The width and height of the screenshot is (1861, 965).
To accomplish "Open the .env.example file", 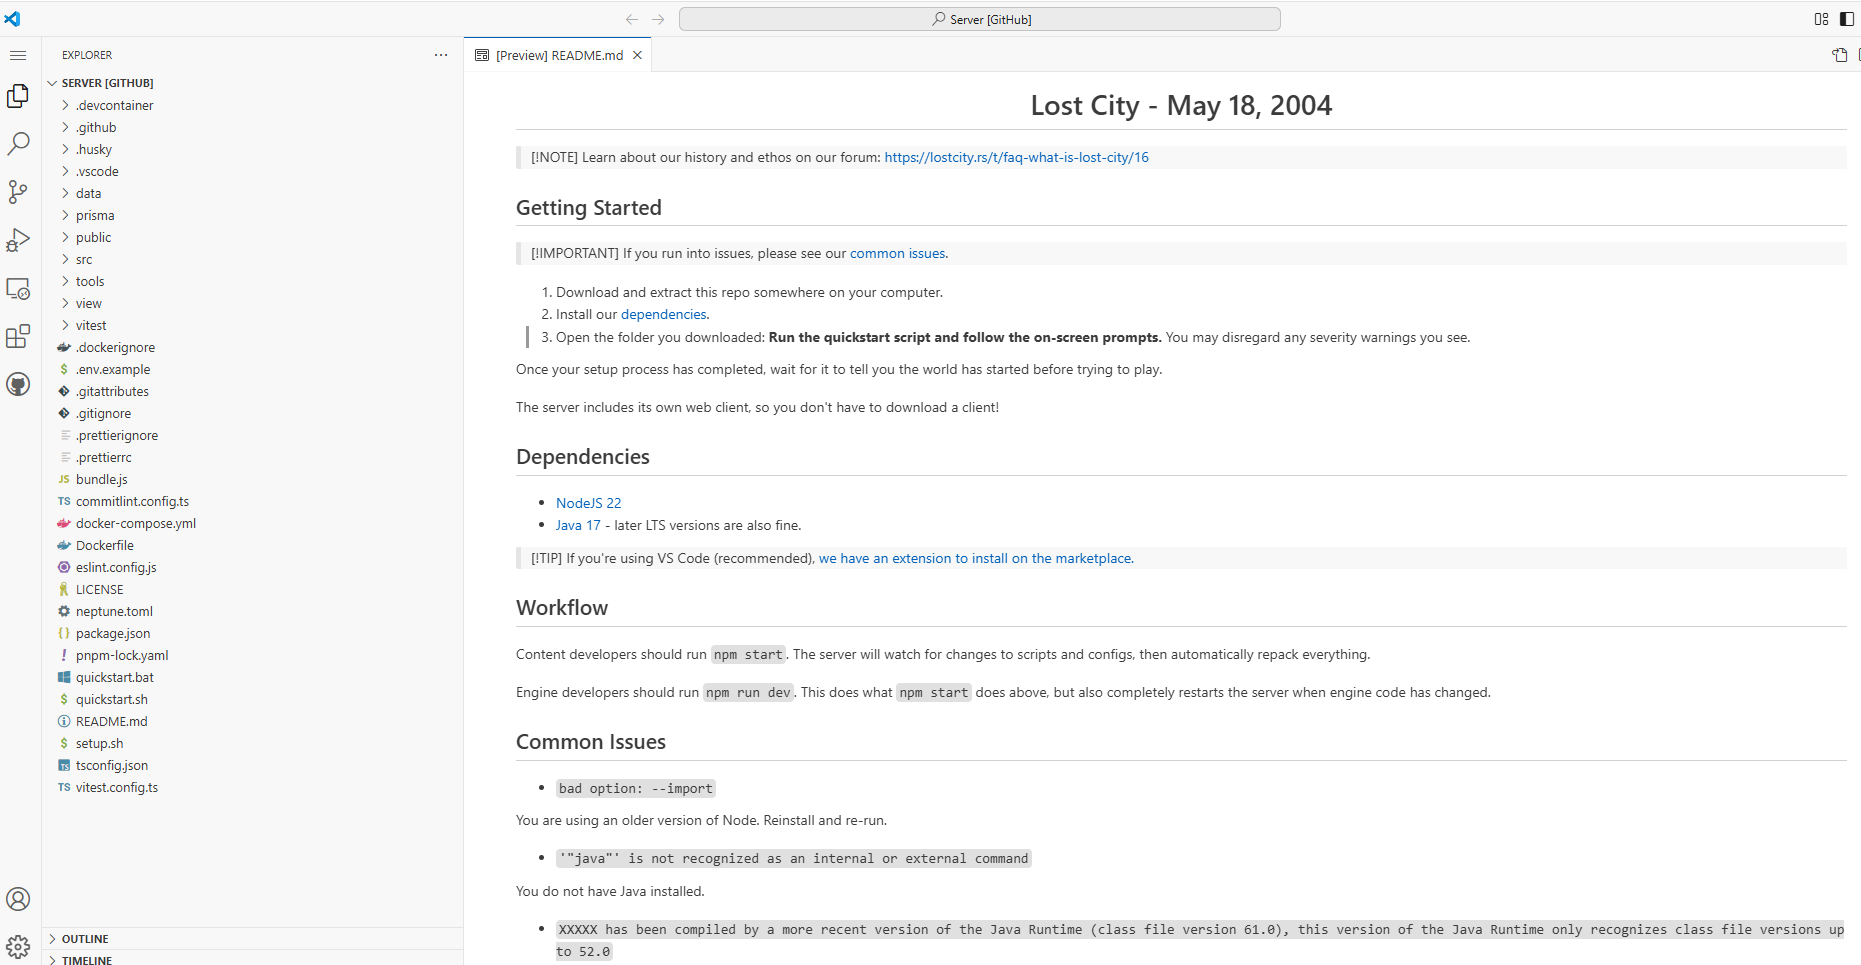I will click(253, 369).
